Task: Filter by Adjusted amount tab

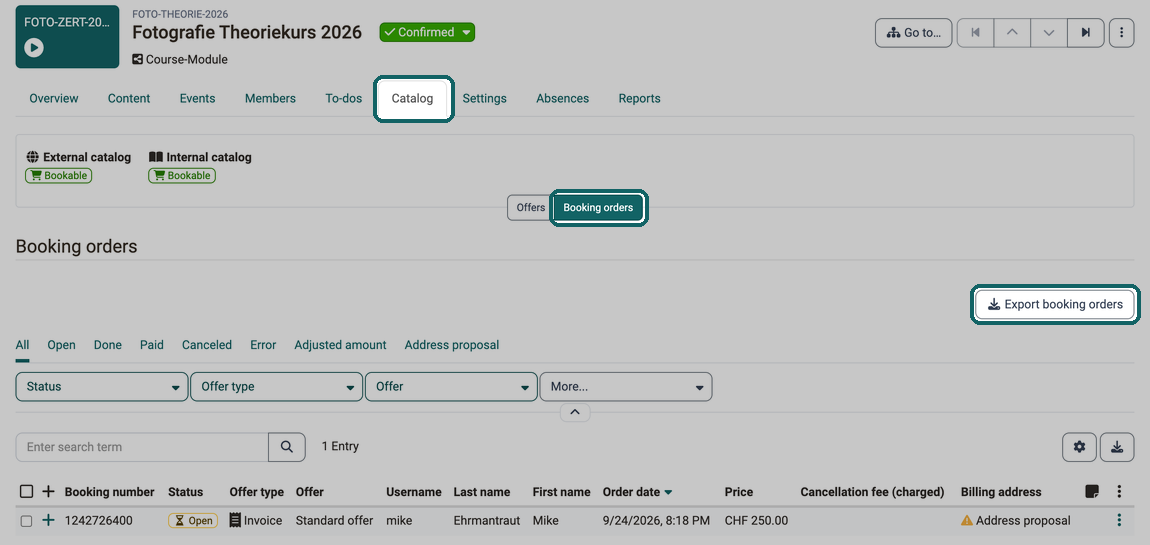Action: point(340,345)
